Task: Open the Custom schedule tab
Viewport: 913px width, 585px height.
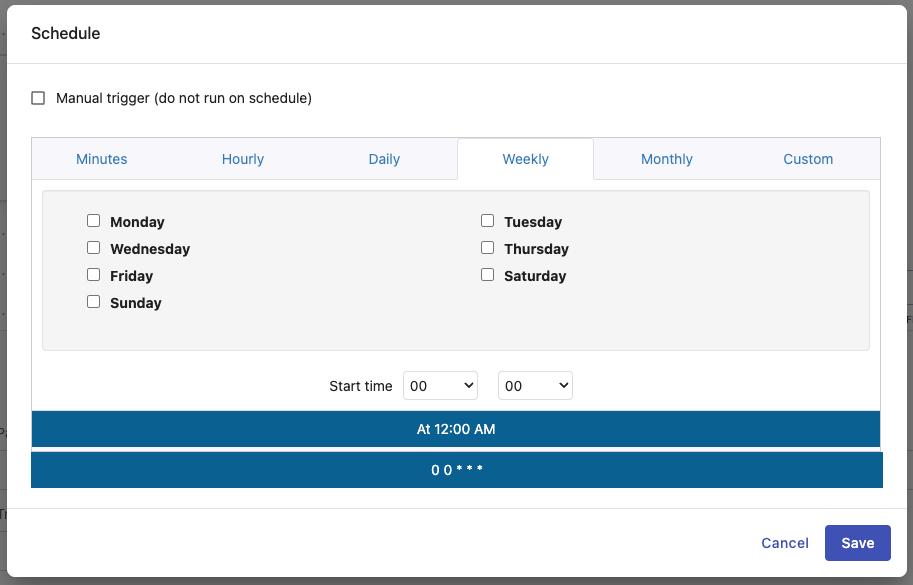Action: 808,159
